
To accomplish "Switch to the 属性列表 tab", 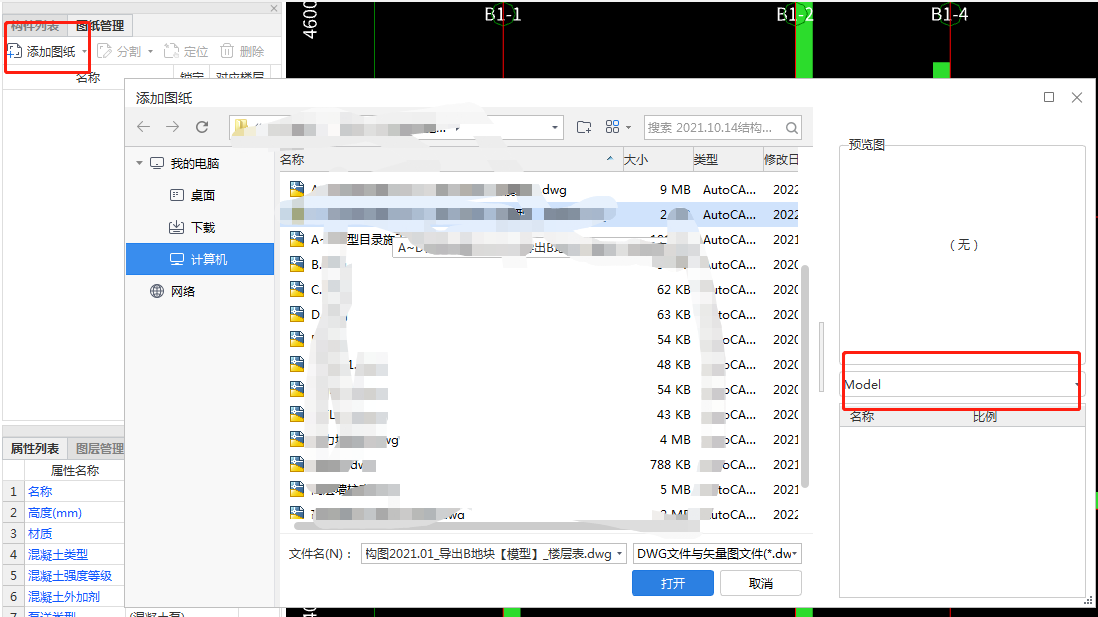I will (35, 448).
